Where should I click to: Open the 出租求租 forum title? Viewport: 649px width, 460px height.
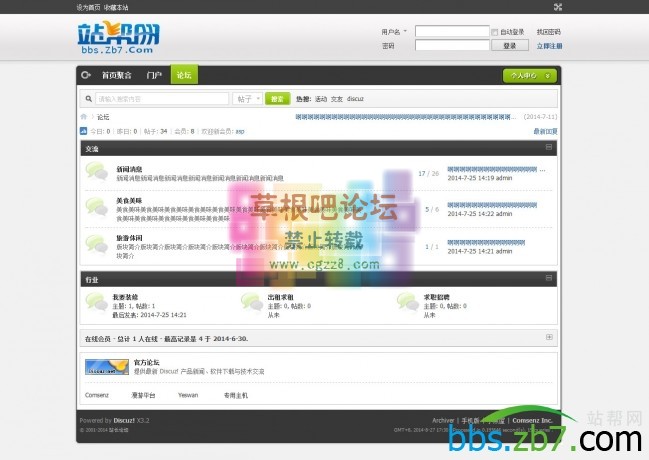281,297
